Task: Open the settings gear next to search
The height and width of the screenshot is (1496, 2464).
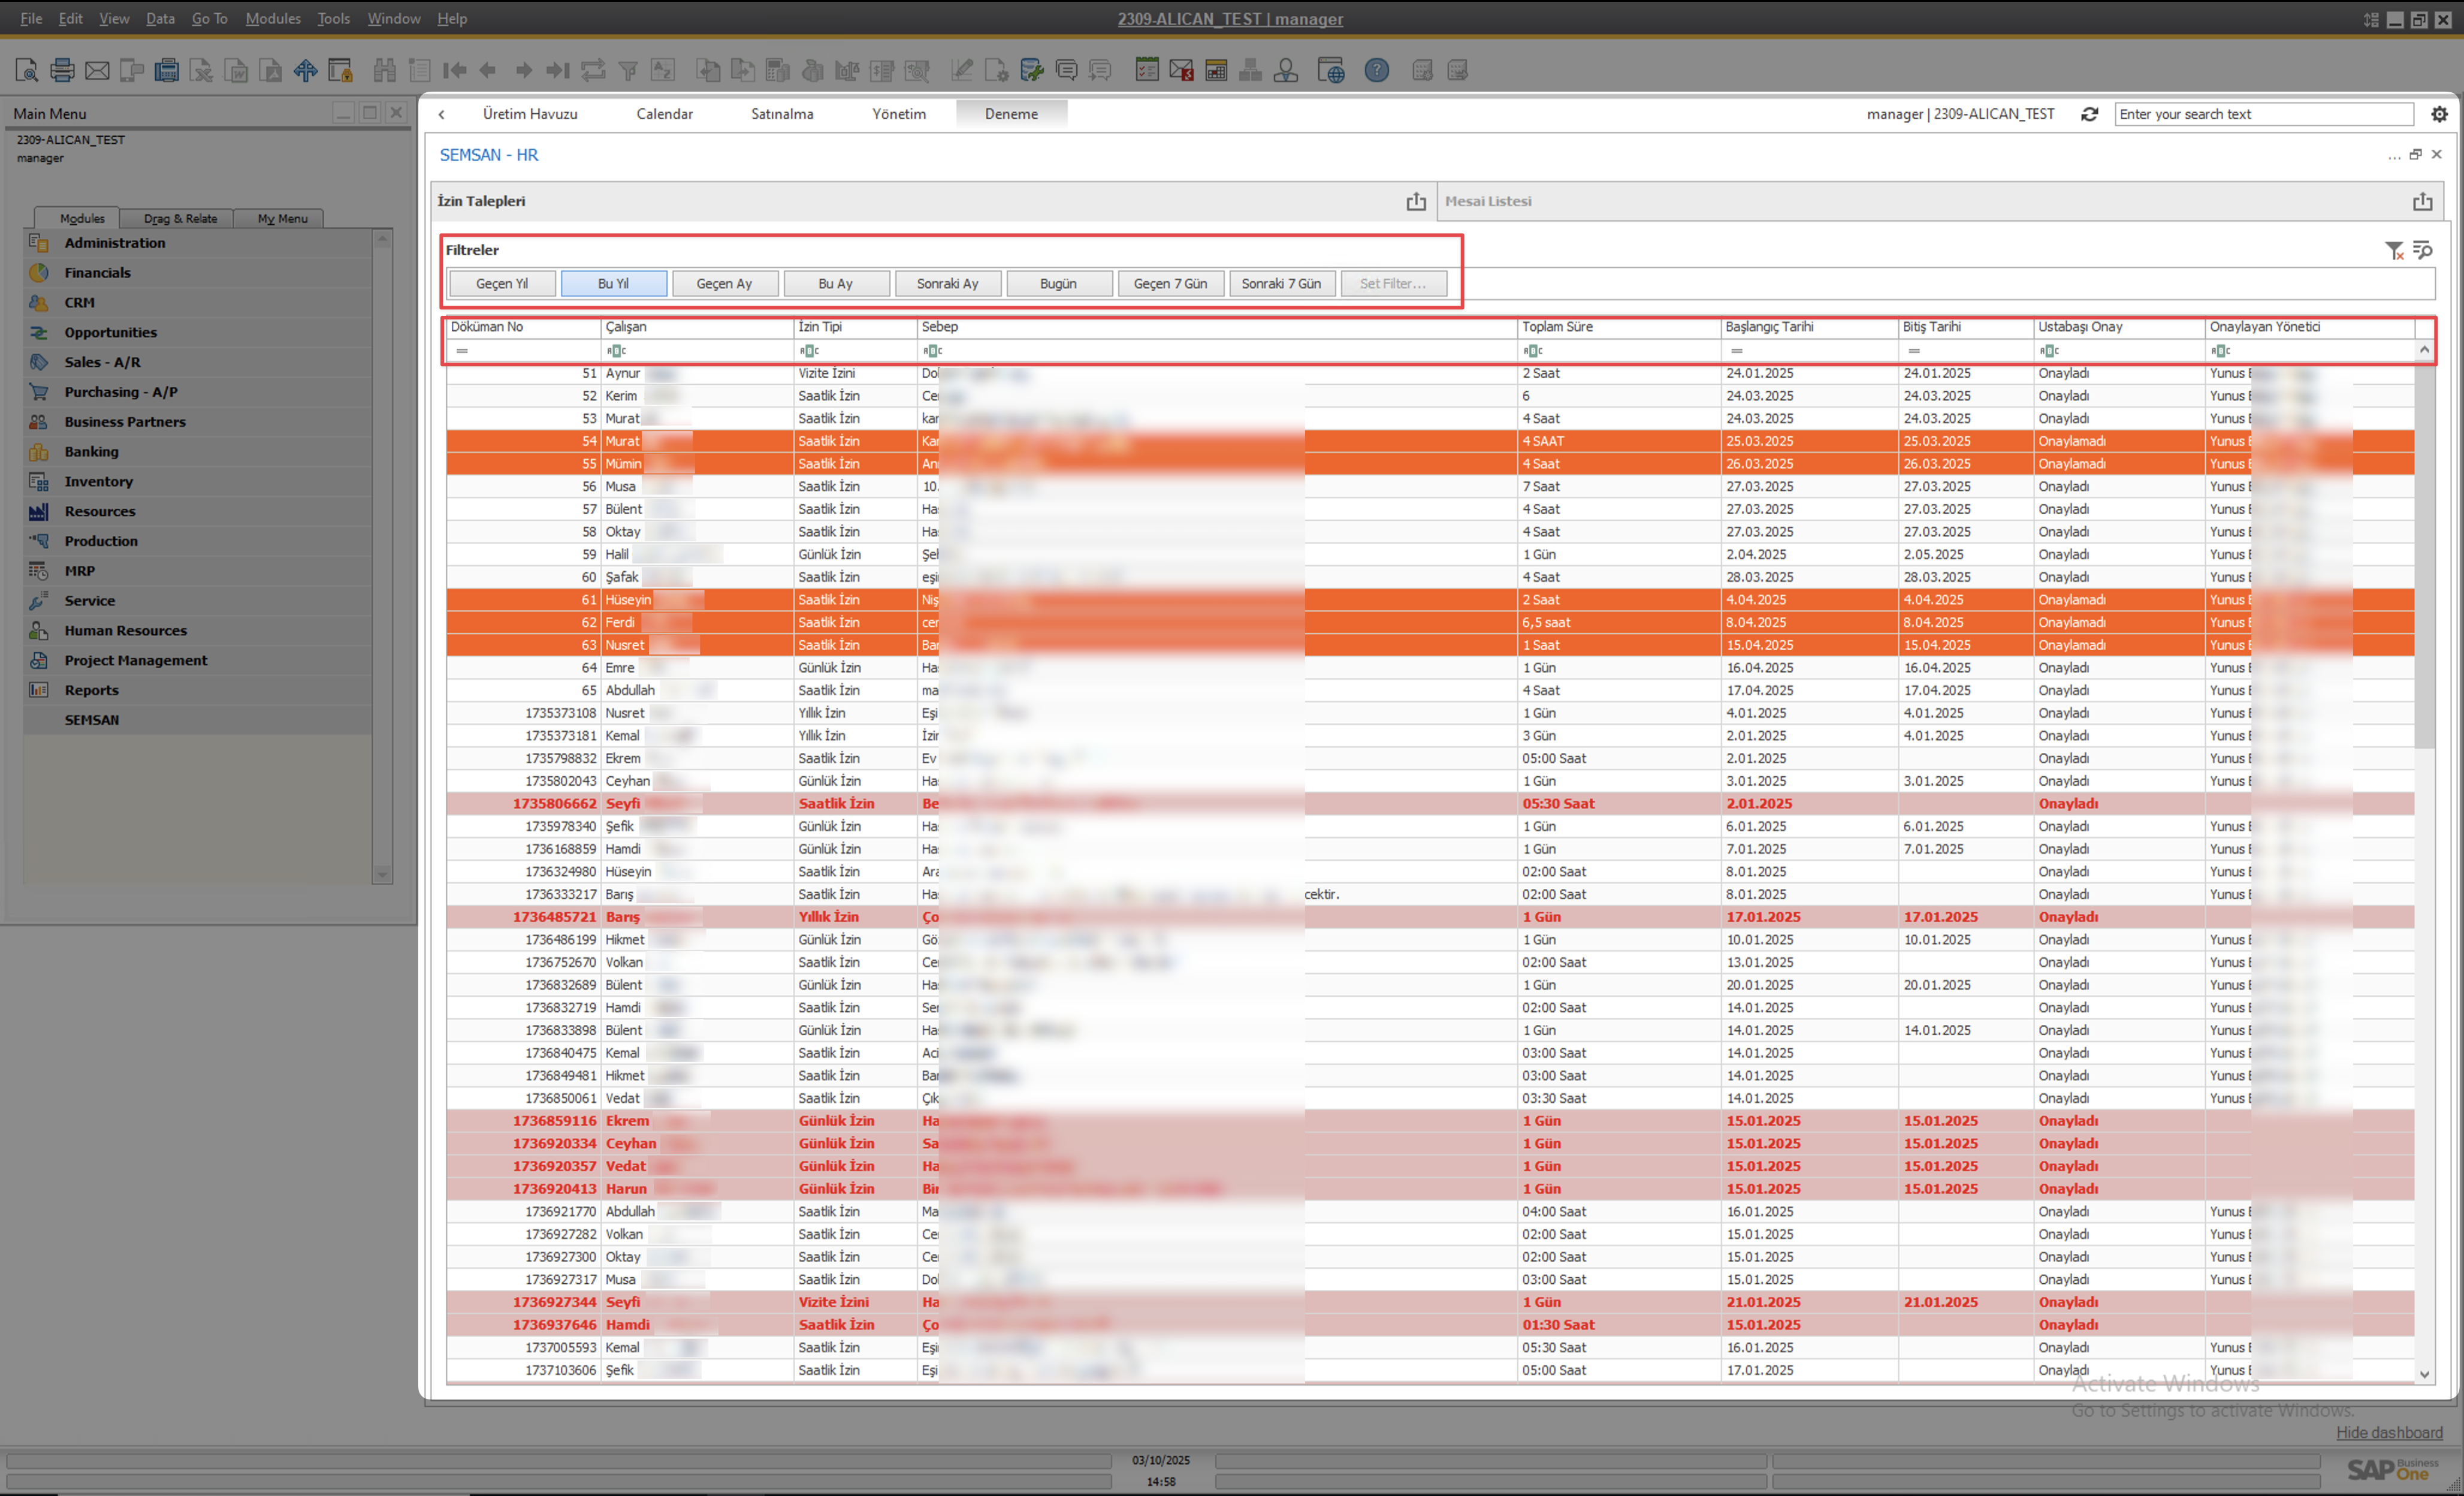Action: coord(2439,114)
